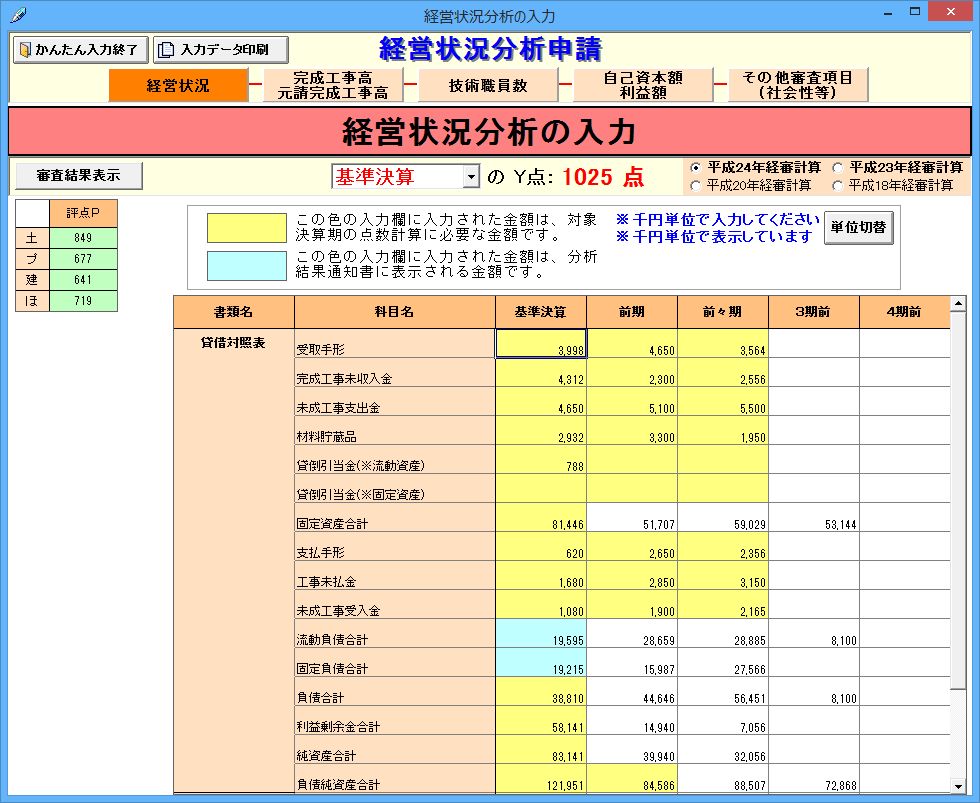Click 負債純資産合計 前期 cell 84,586
Screen dimensions: 980x803
pyautogui.click(x=632, y=779)
